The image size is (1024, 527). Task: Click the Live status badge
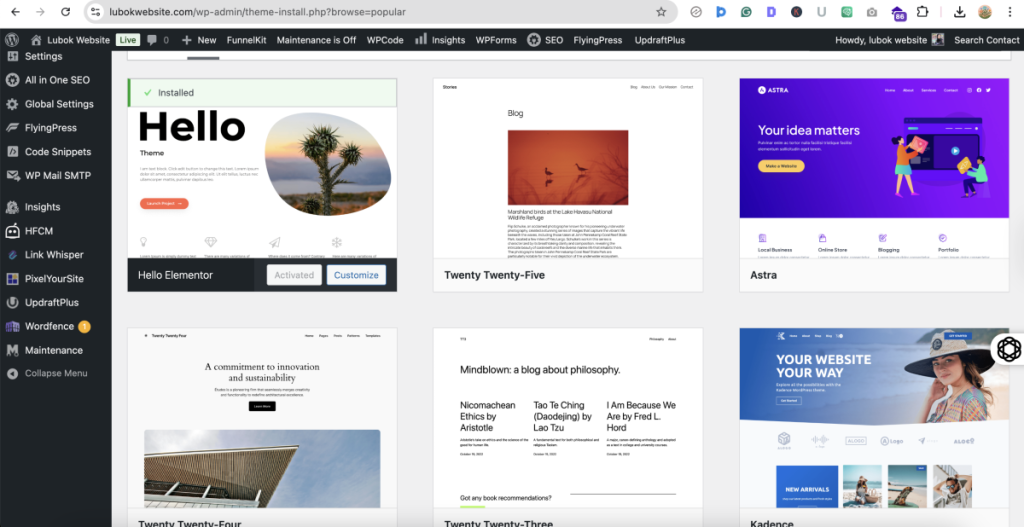pos(128,40)
